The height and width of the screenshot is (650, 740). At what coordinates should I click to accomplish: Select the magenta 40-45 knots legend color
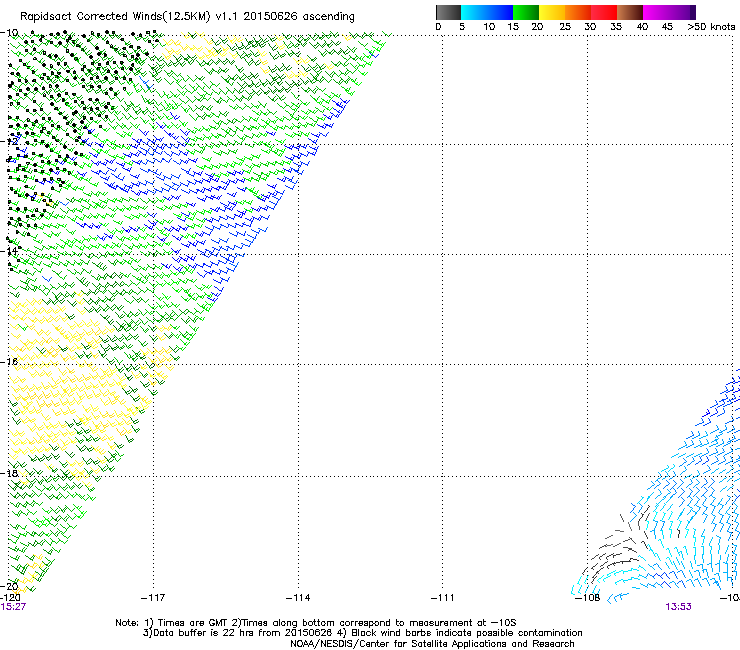656,12
